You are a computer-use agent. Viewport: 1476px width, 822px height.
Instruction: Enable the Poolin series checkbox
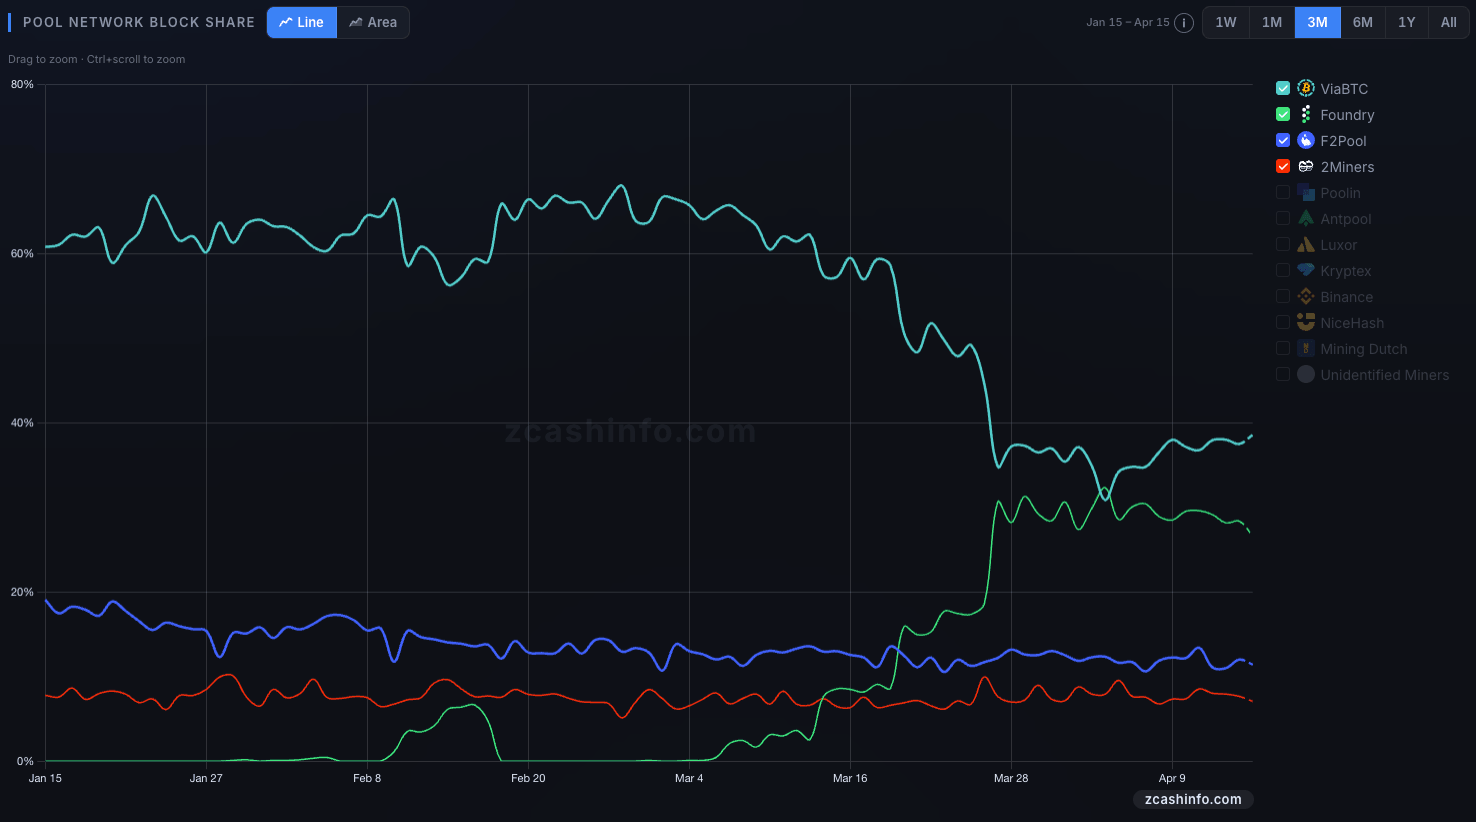(x=1283, y=193)
